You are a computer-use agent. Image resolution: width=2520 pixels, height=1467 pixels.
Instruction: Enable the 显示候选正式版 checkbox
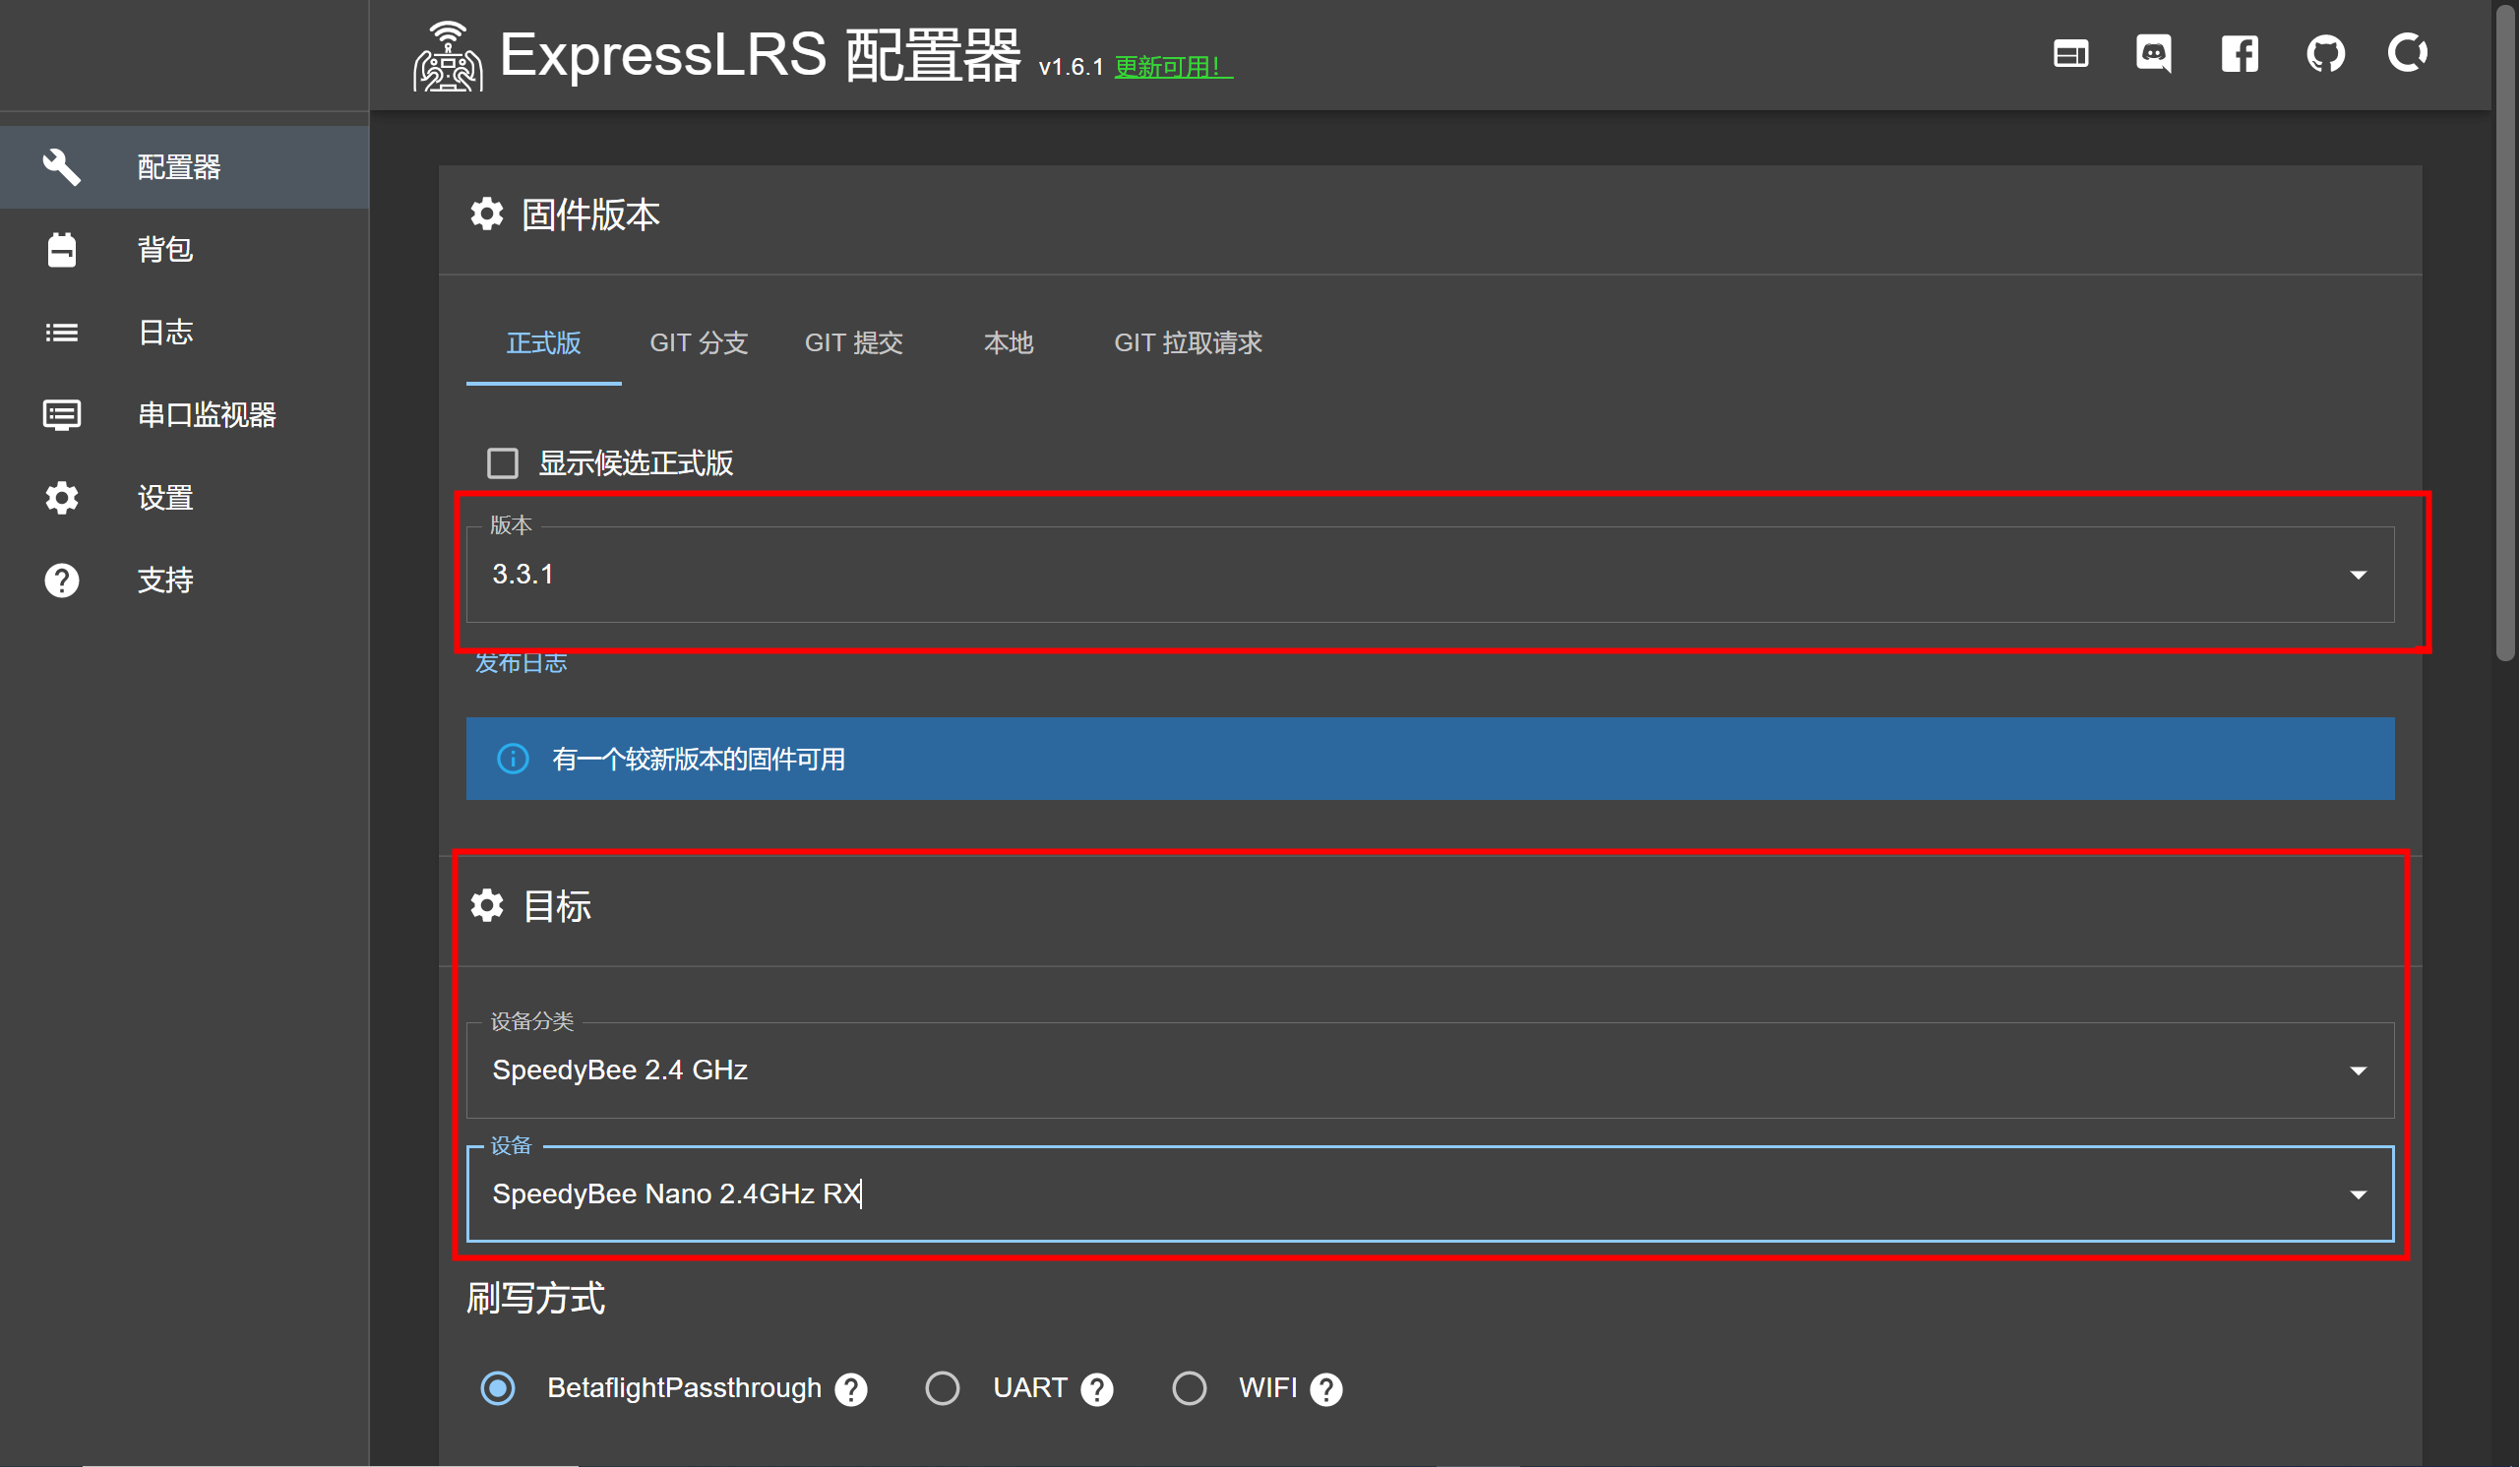[502, 463]
